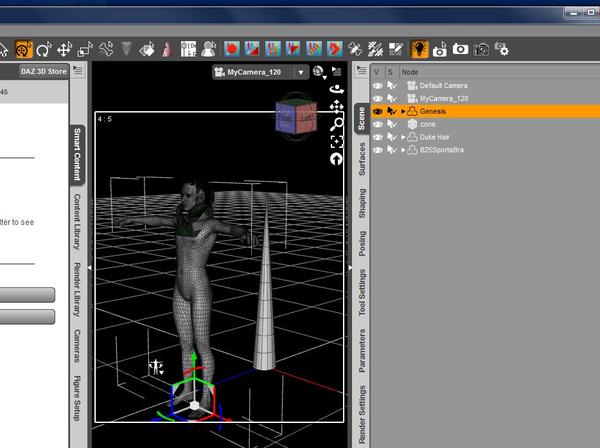Hide the Genesis figure via its eye
This screenshot has width=600, height=448.
pos(378,111)
